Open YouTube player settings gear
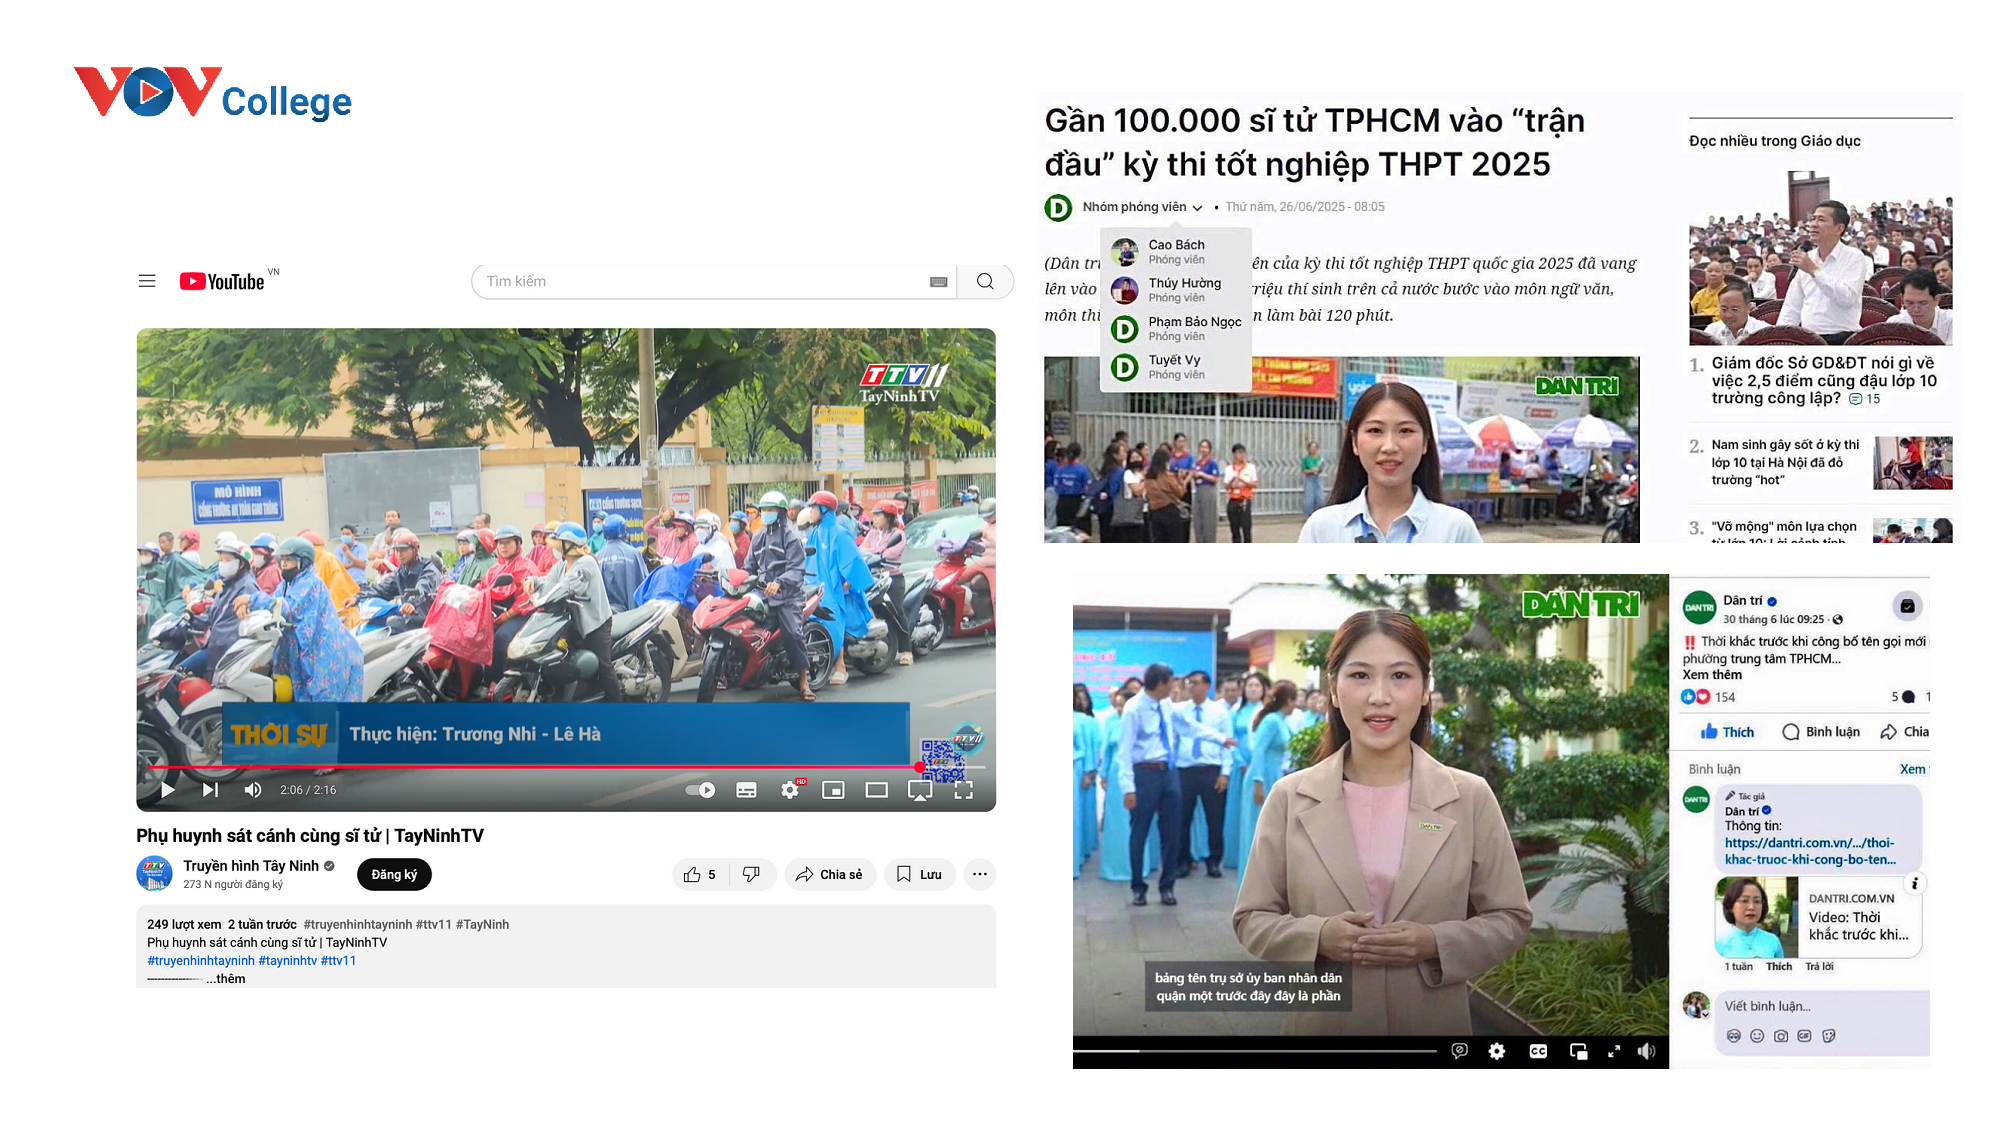2000x1125 pixels. 790,790
